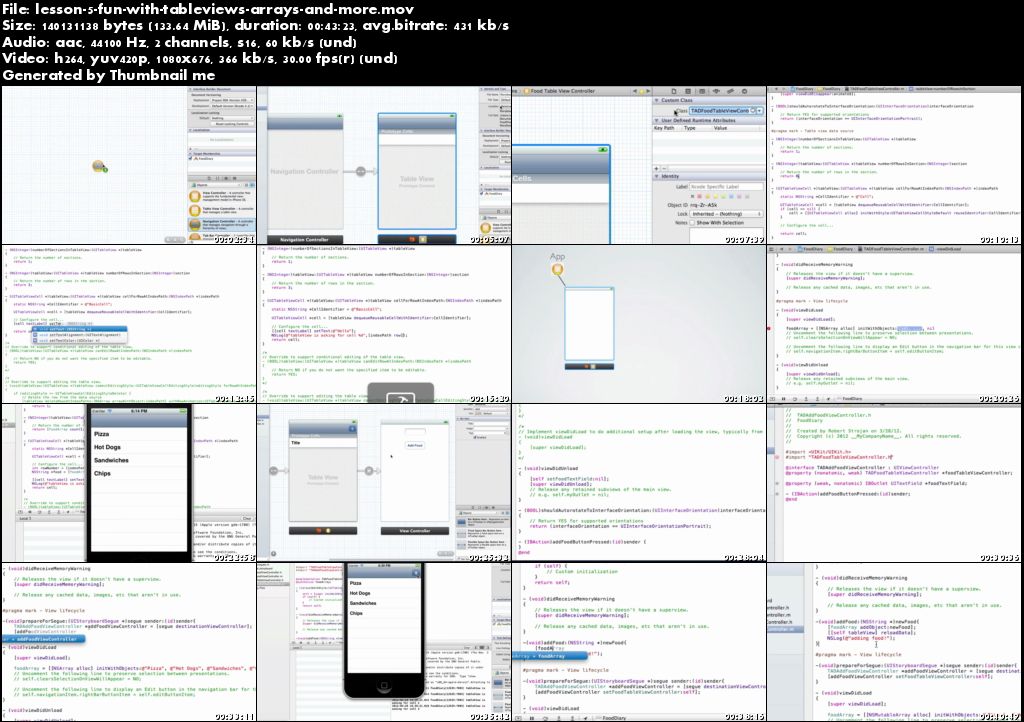Select the highlighted foodArray autocomplete entry

click(549, 656)
